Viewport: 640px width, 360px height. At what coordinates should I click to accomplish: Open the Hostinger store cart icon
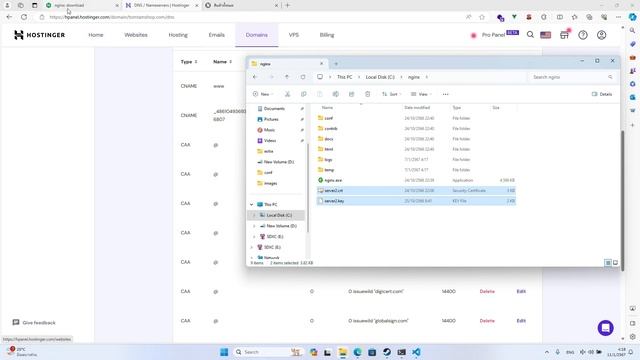point(564,35)
